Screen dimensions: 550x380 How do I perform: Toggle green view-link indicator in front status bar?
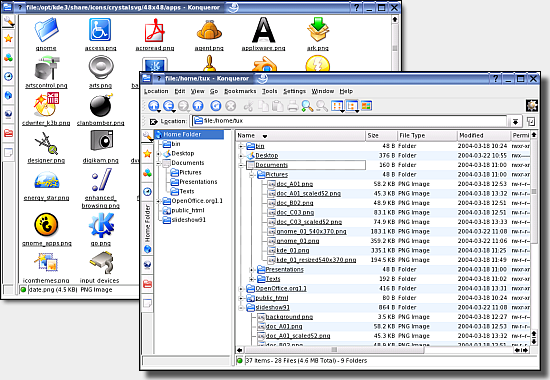pos(240,360)
